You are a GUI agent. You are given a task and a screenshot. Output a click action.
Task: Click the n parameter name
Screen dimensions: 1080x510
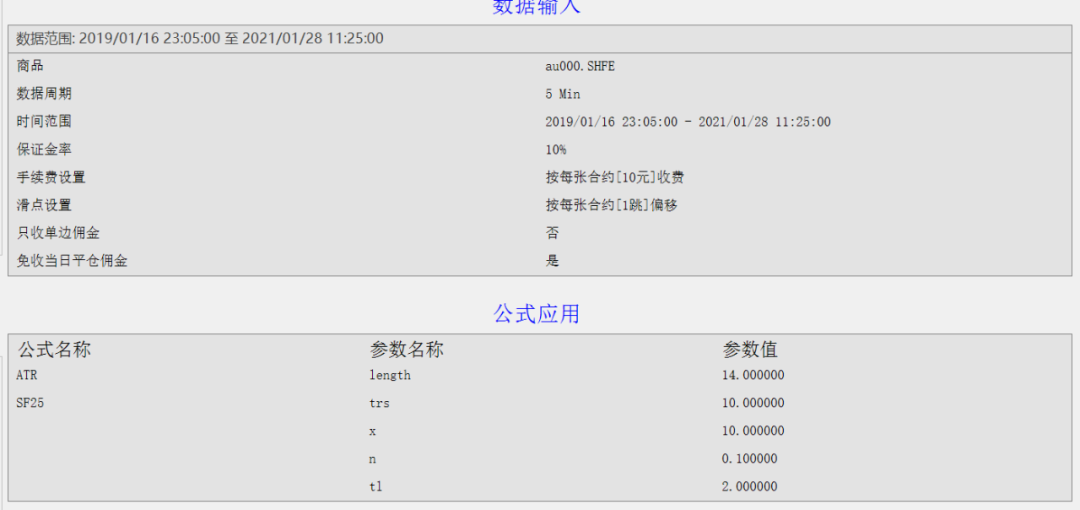373,459
